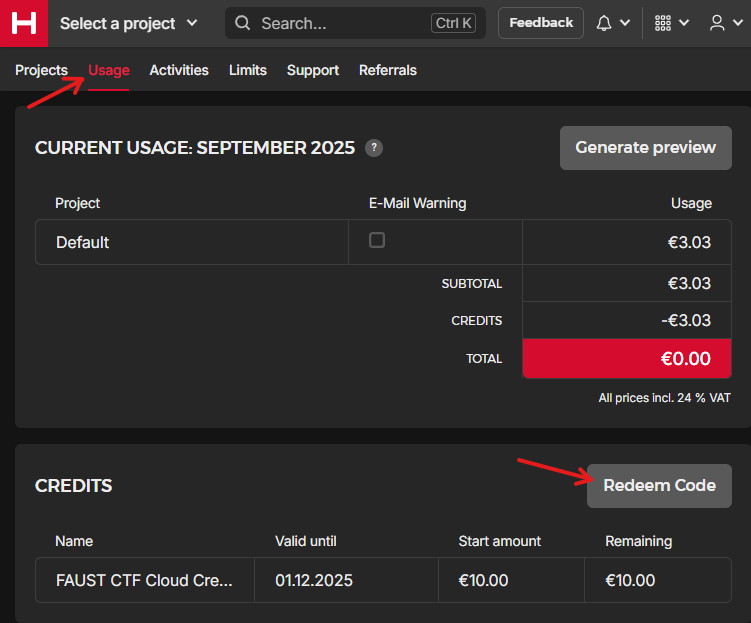This screenshot has height=623, width=751.
Task: Open the user account menu
Action: [717, 23]
